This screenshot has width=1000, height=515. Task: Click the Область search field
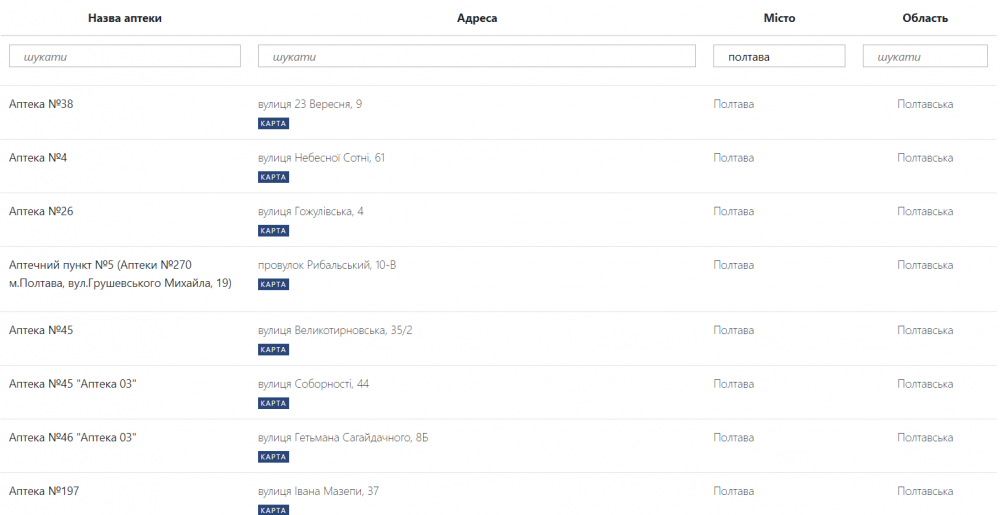point(924,56)
